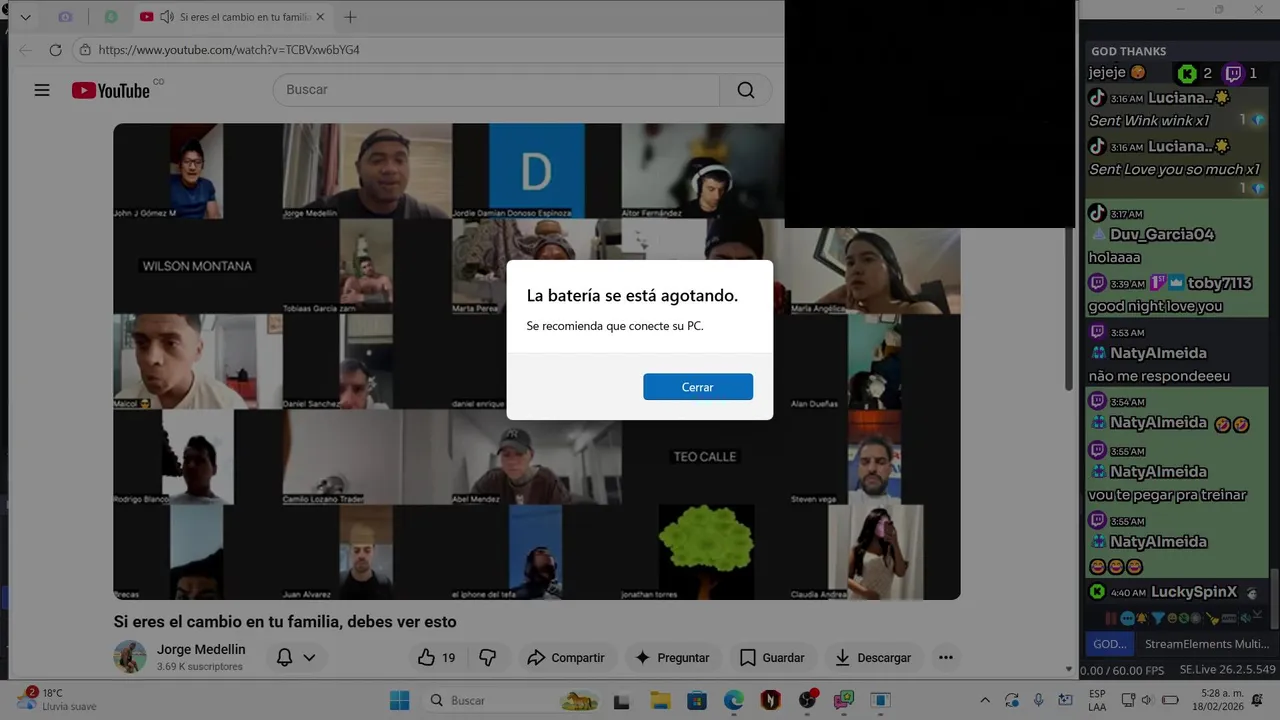Screen dimensions: 1280x720
Task: Switch to the purple camera pinned tab
Action: pyautogui.click(x=65, y=17)
